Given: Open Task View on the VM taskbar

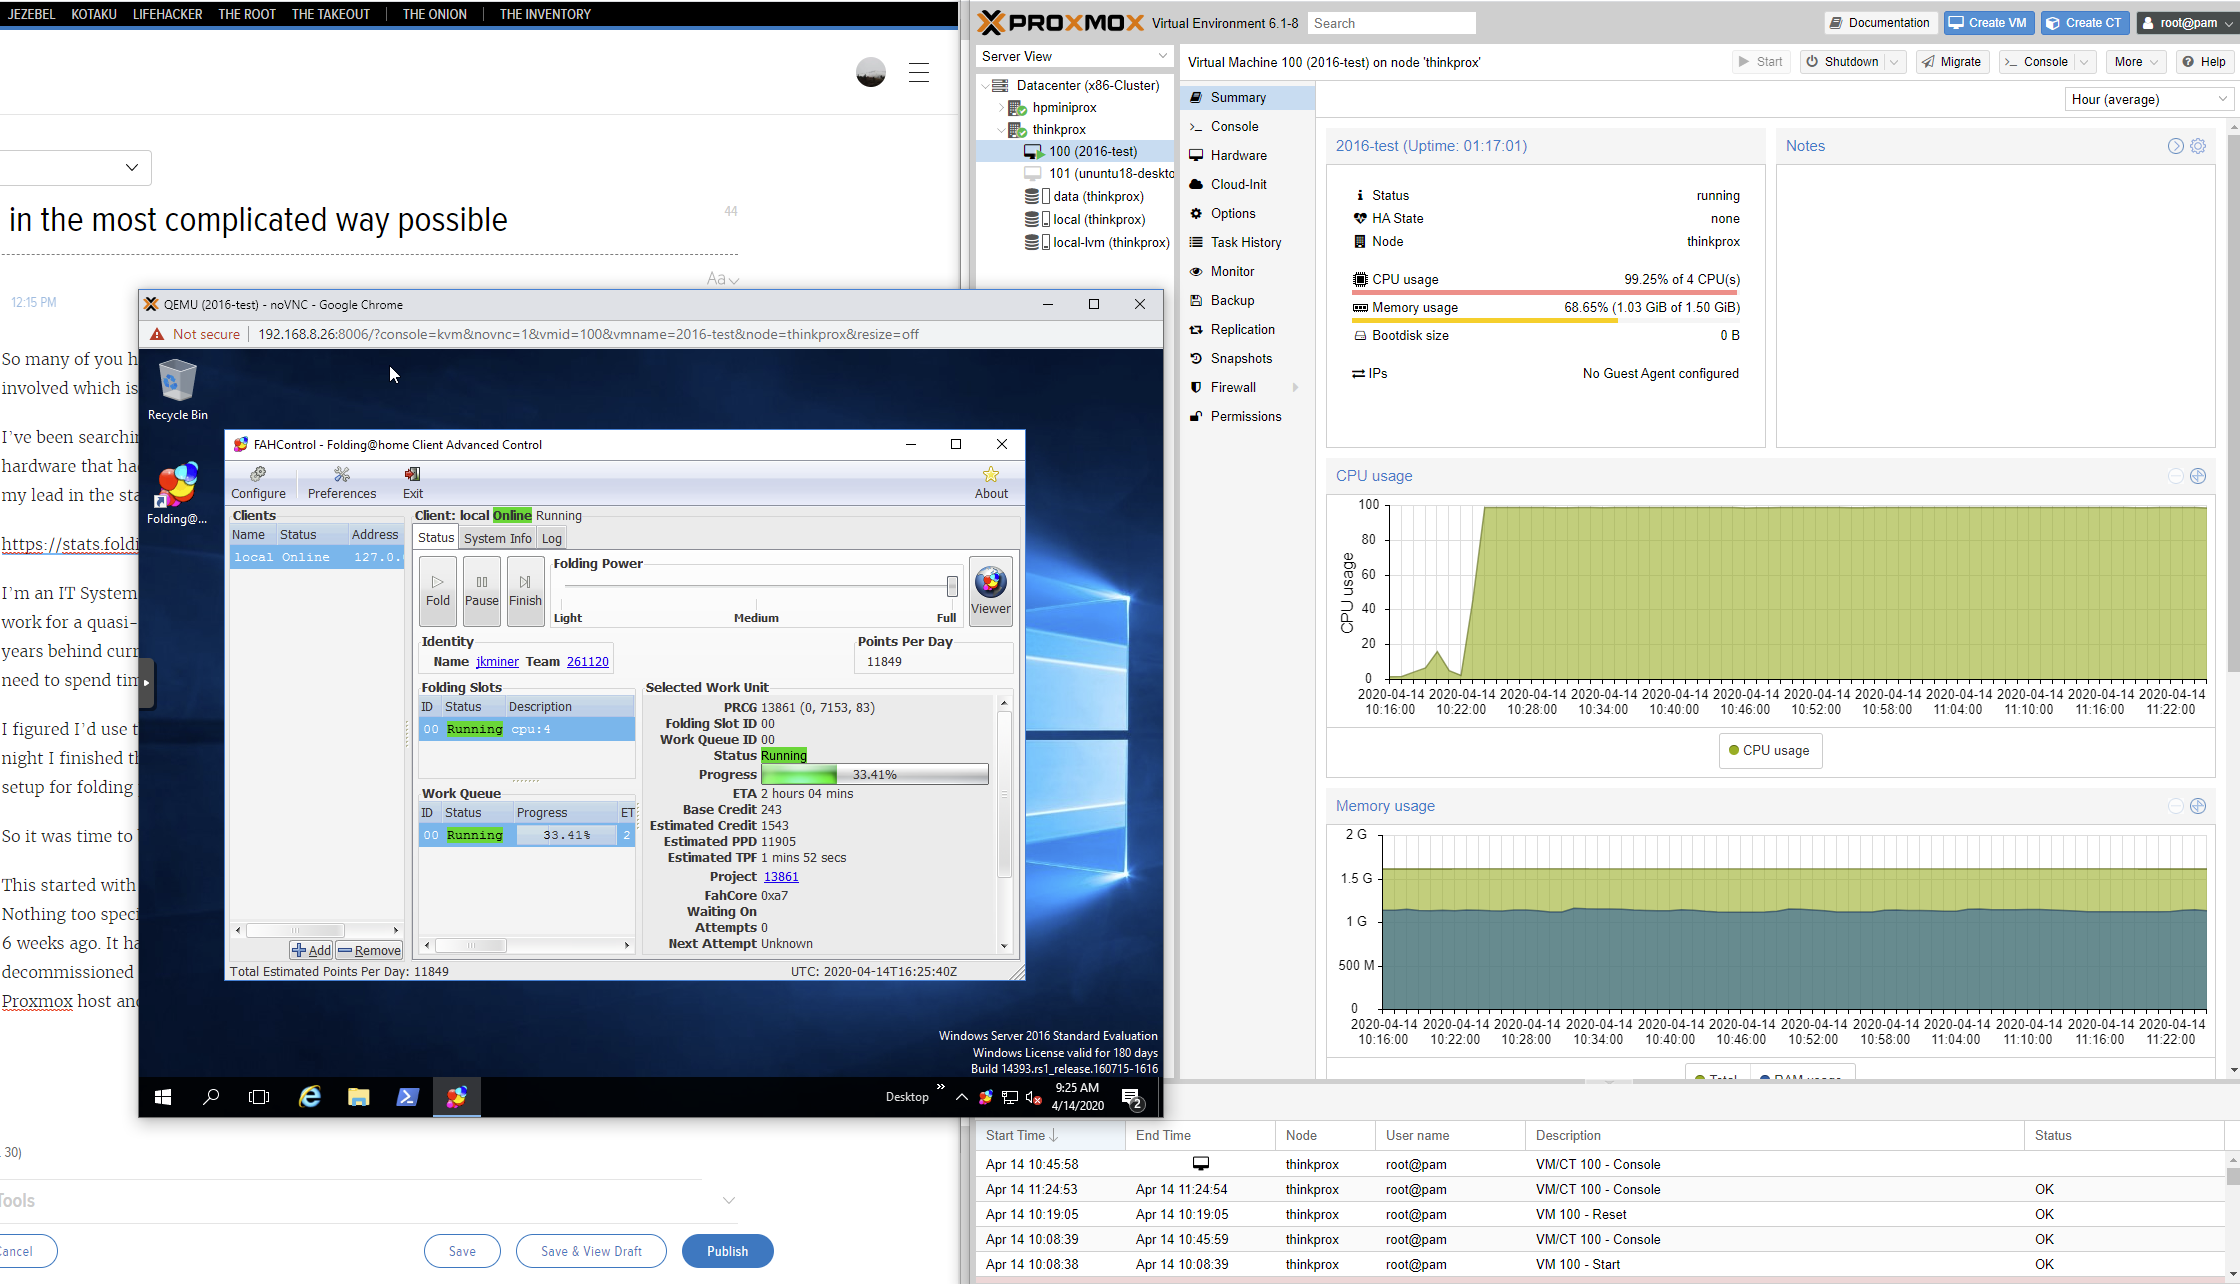Looking at the screenshot, I should [259, 1097].
